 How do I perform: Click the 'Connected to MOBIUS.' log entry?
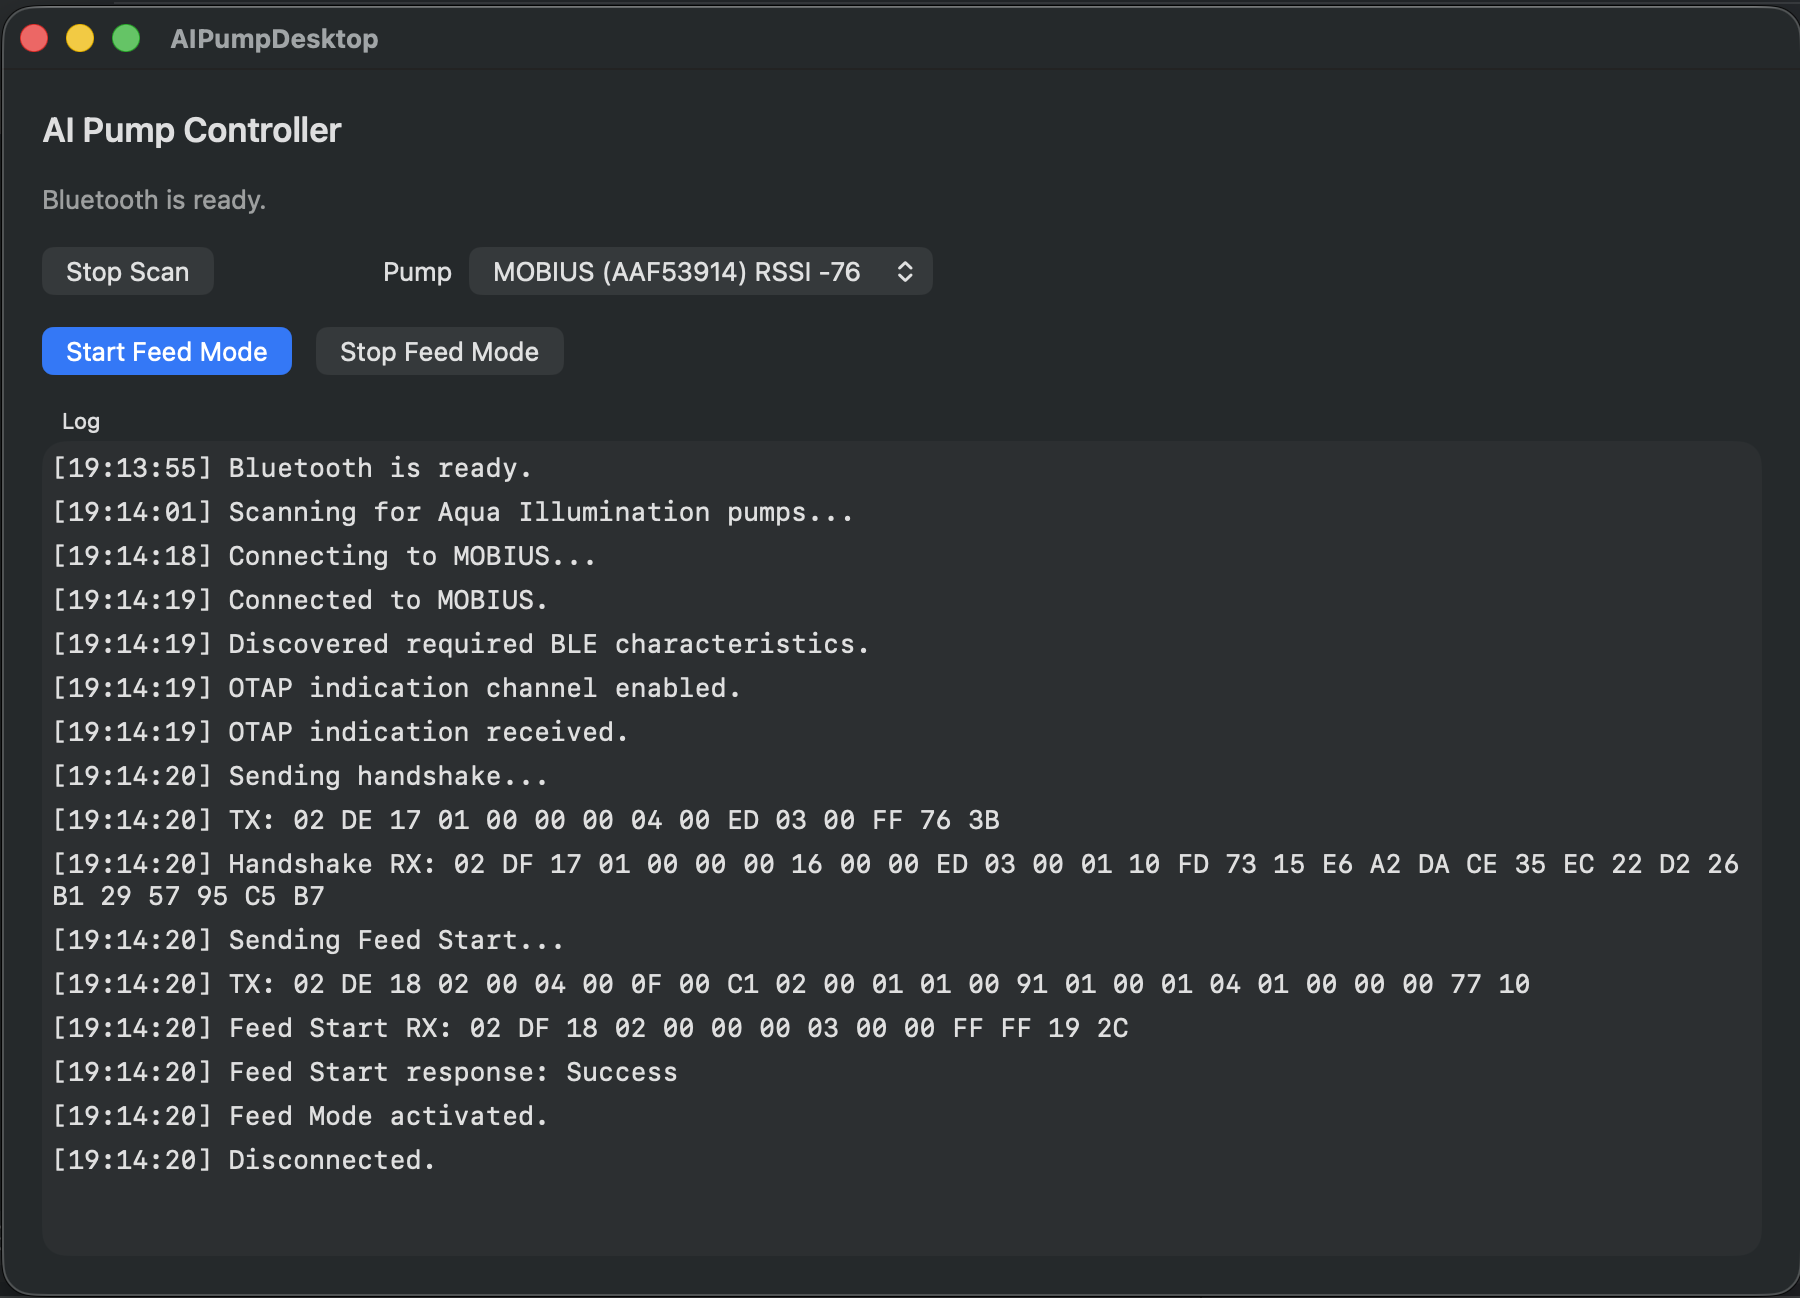(300, 600)
